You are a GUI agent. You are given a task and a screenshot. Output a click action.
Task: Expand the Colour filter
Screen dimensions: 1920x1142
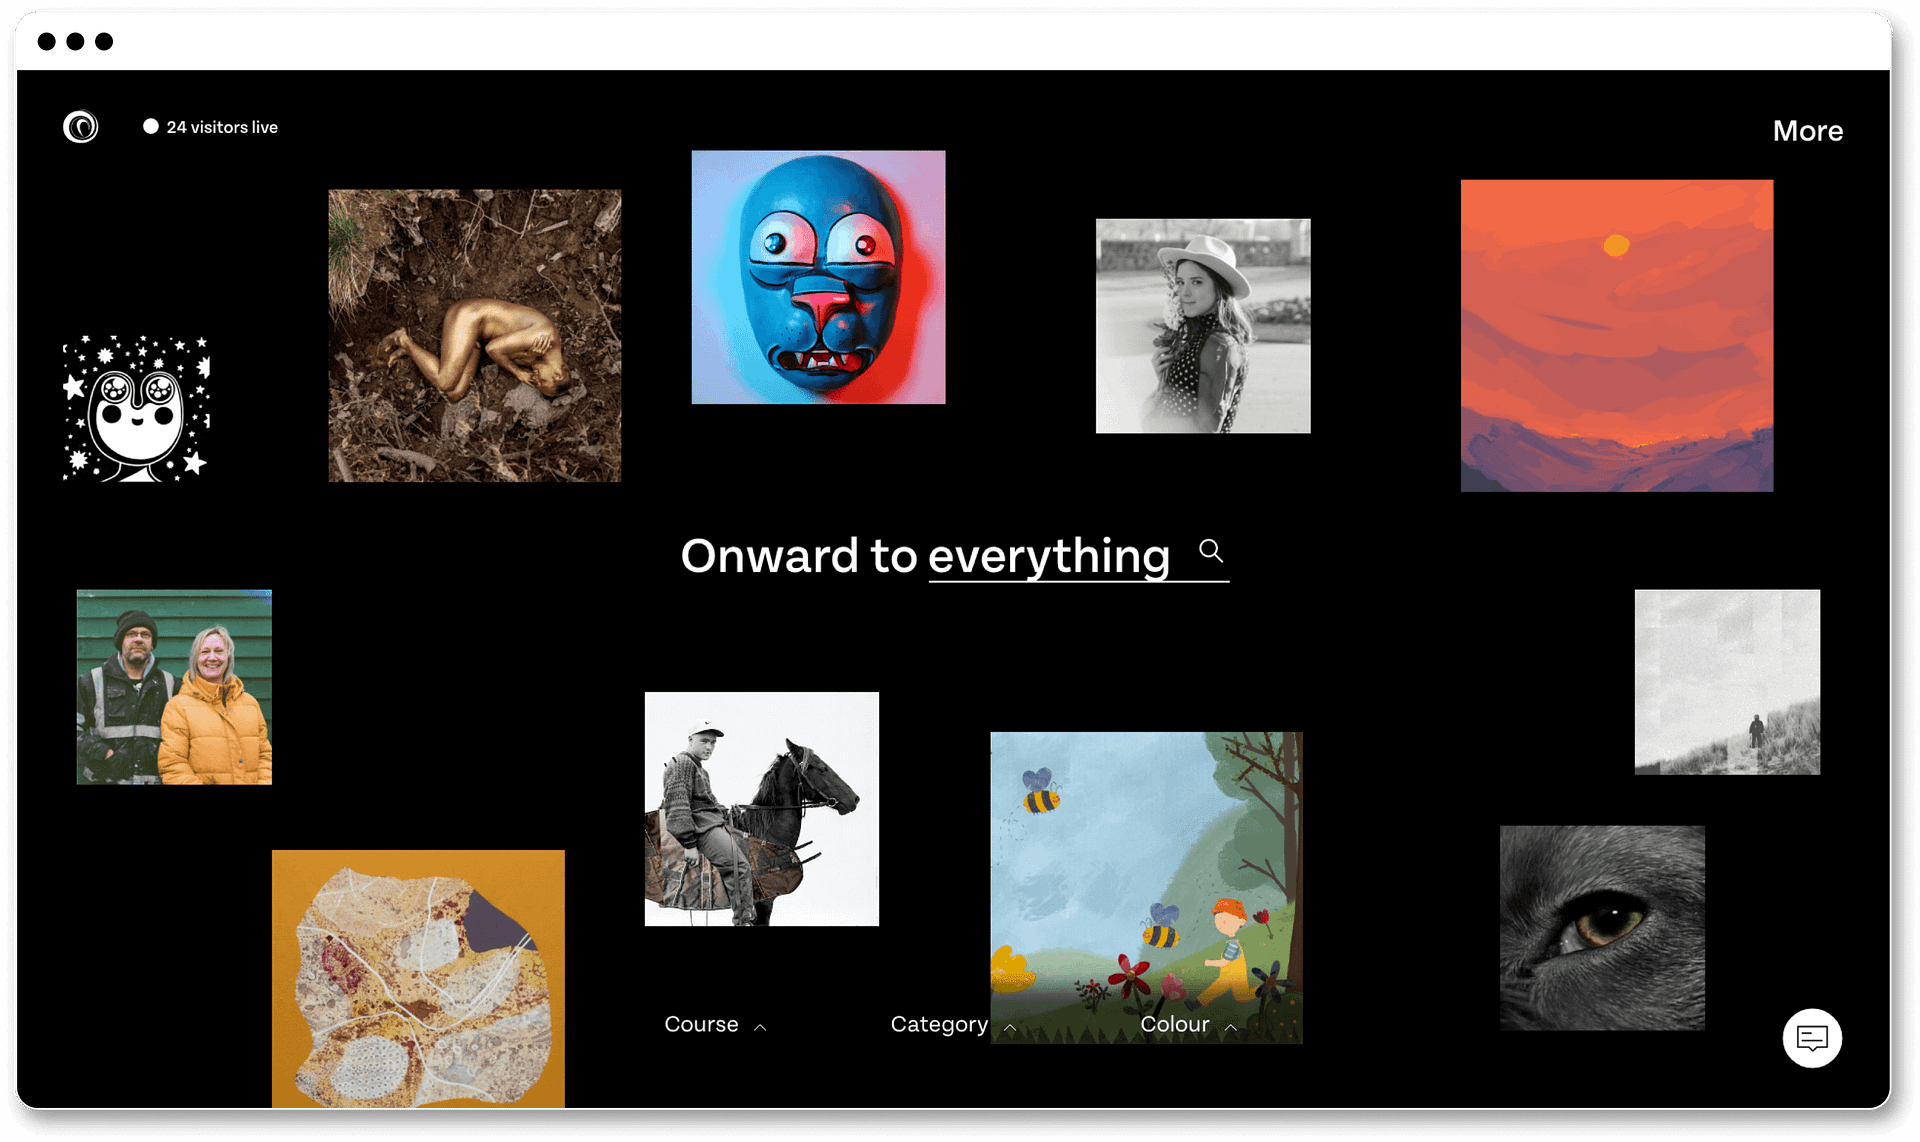pos(1188,1024)
